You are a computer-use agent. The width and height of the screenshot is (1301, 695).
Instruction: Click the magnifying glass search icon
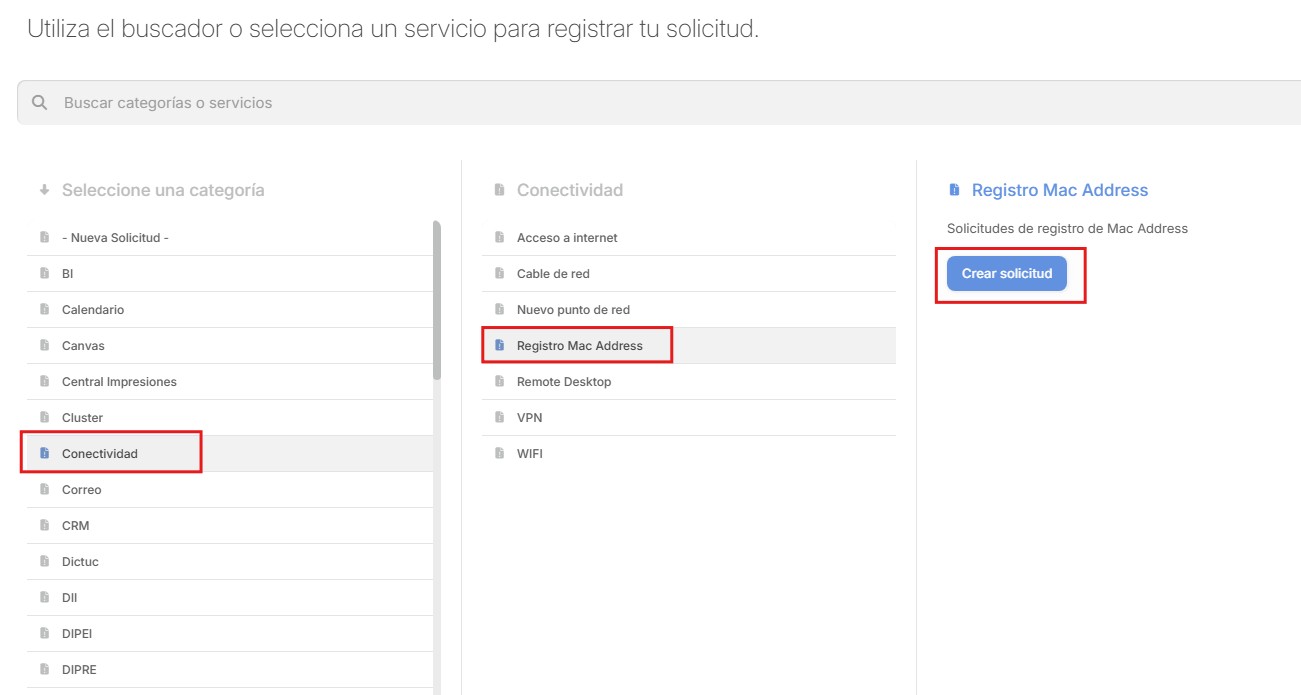40,103
